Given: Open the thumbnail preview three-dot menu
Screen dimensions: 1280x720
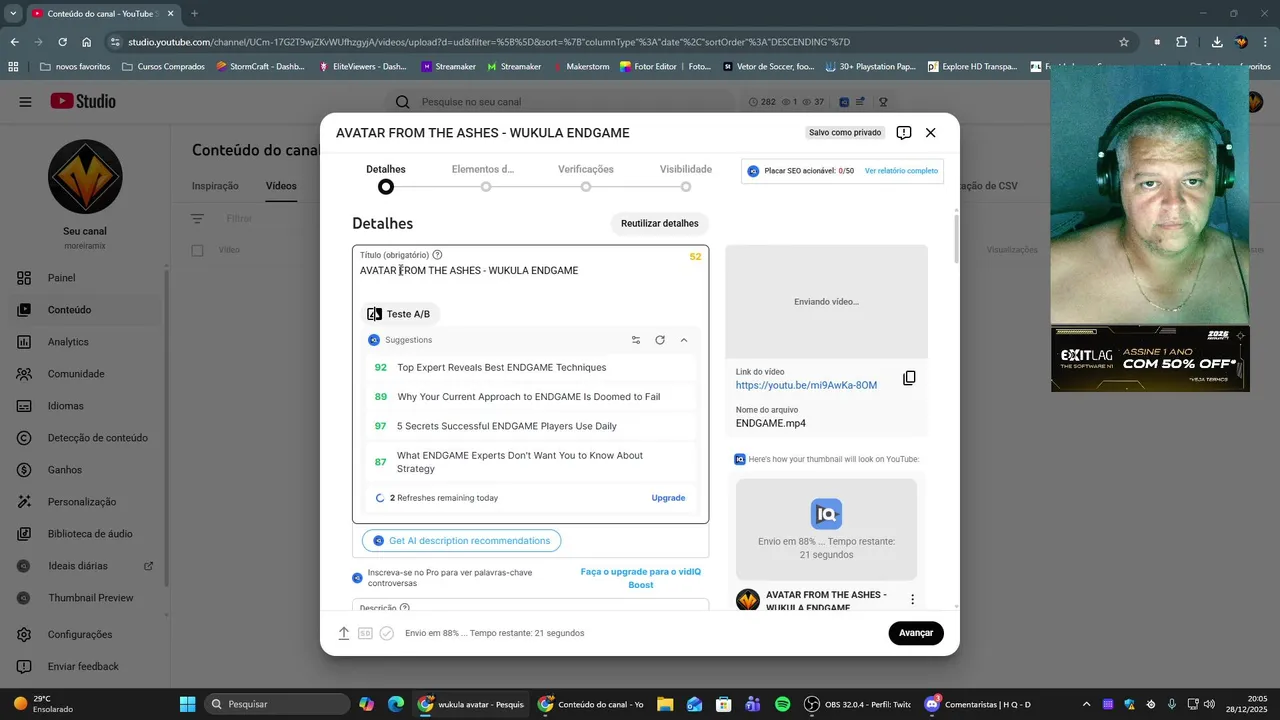Looking at the screenshot, I should (x=912, y=600).
